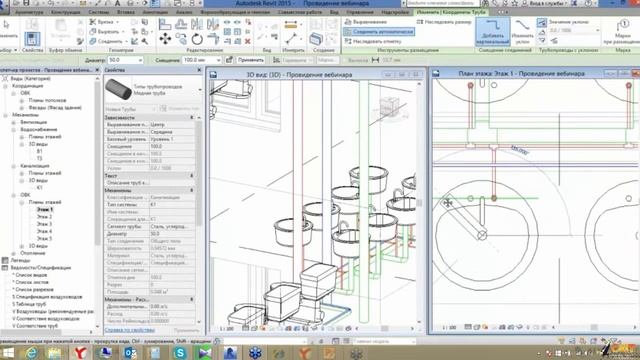Open the Windows Start button
The height and width of the screenshot is (360, 640).
(8, 353)
